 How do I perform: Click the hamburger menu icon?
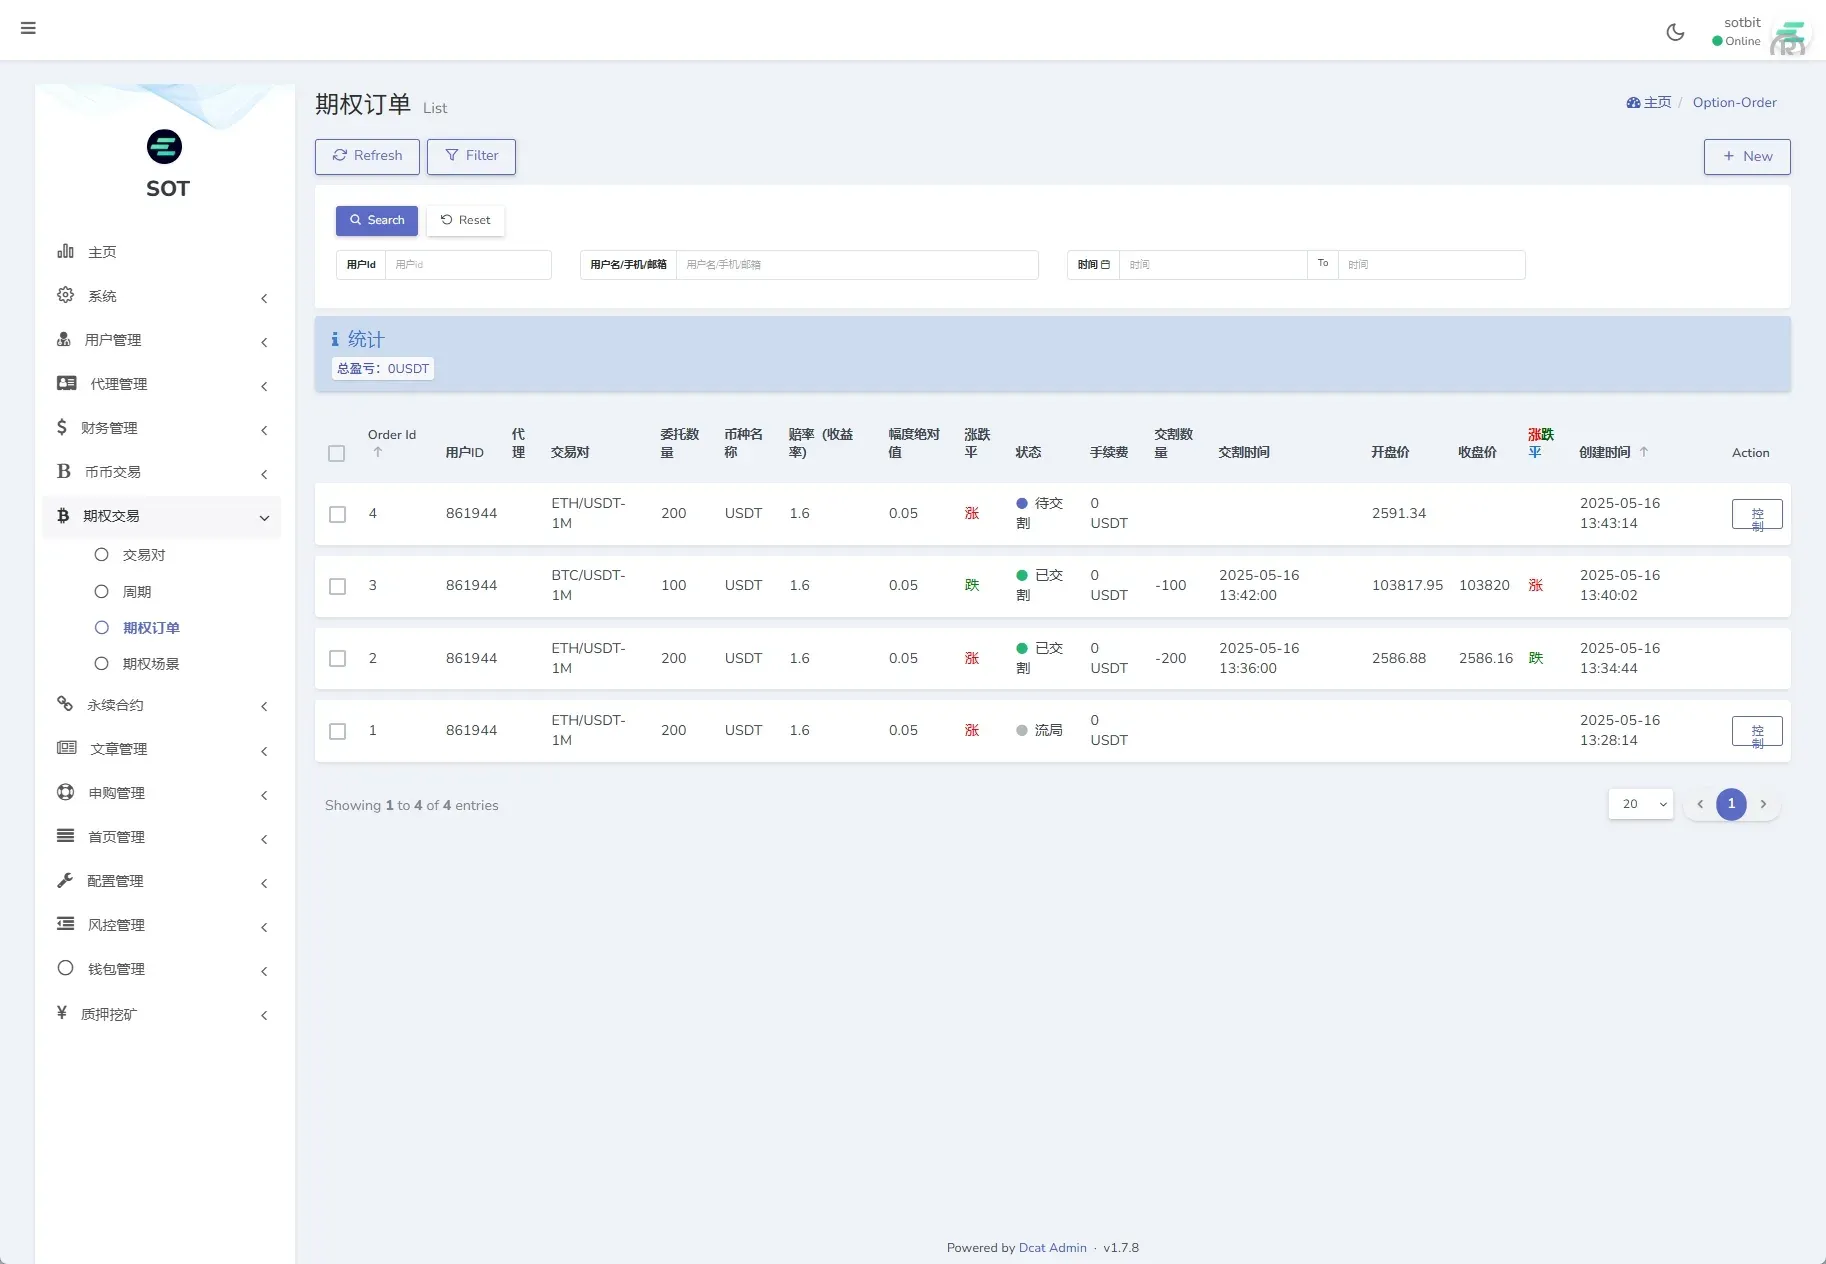point(28,29)
